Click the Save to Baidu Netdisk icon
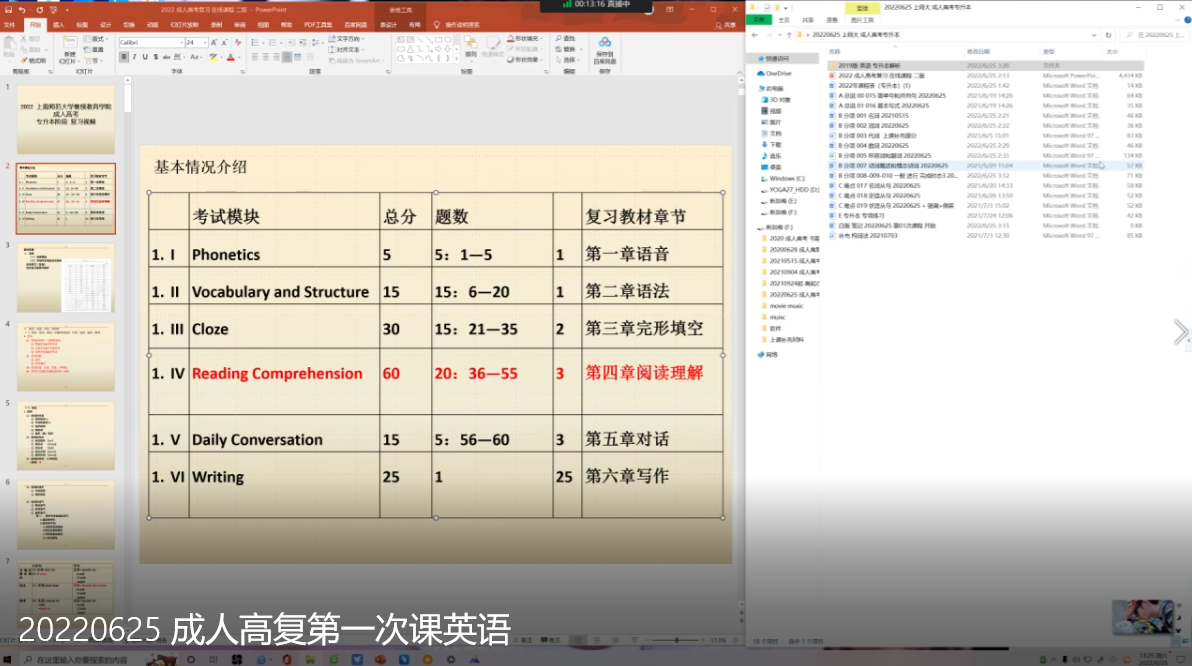Screen dimensions: 1192x666 point(605,50)
